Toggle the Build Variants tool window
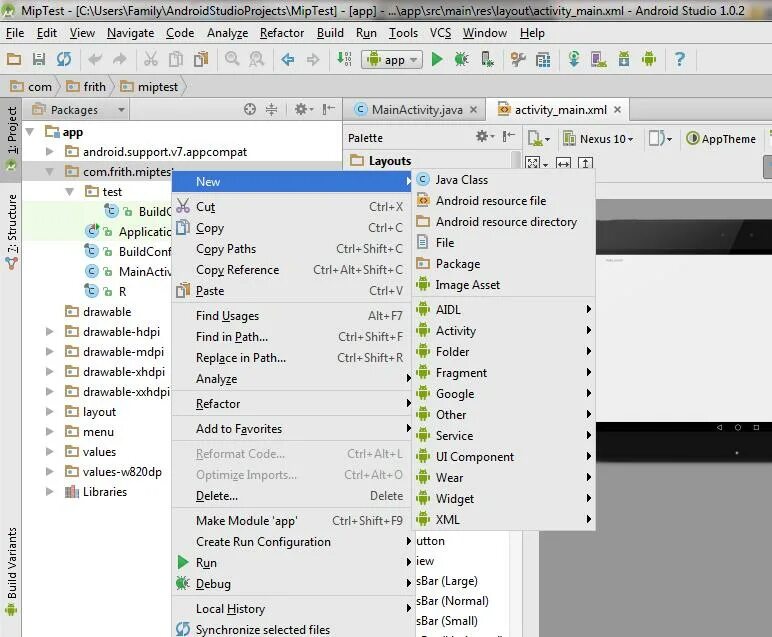This screenshot has width=772, height=637. pos(11,571)
